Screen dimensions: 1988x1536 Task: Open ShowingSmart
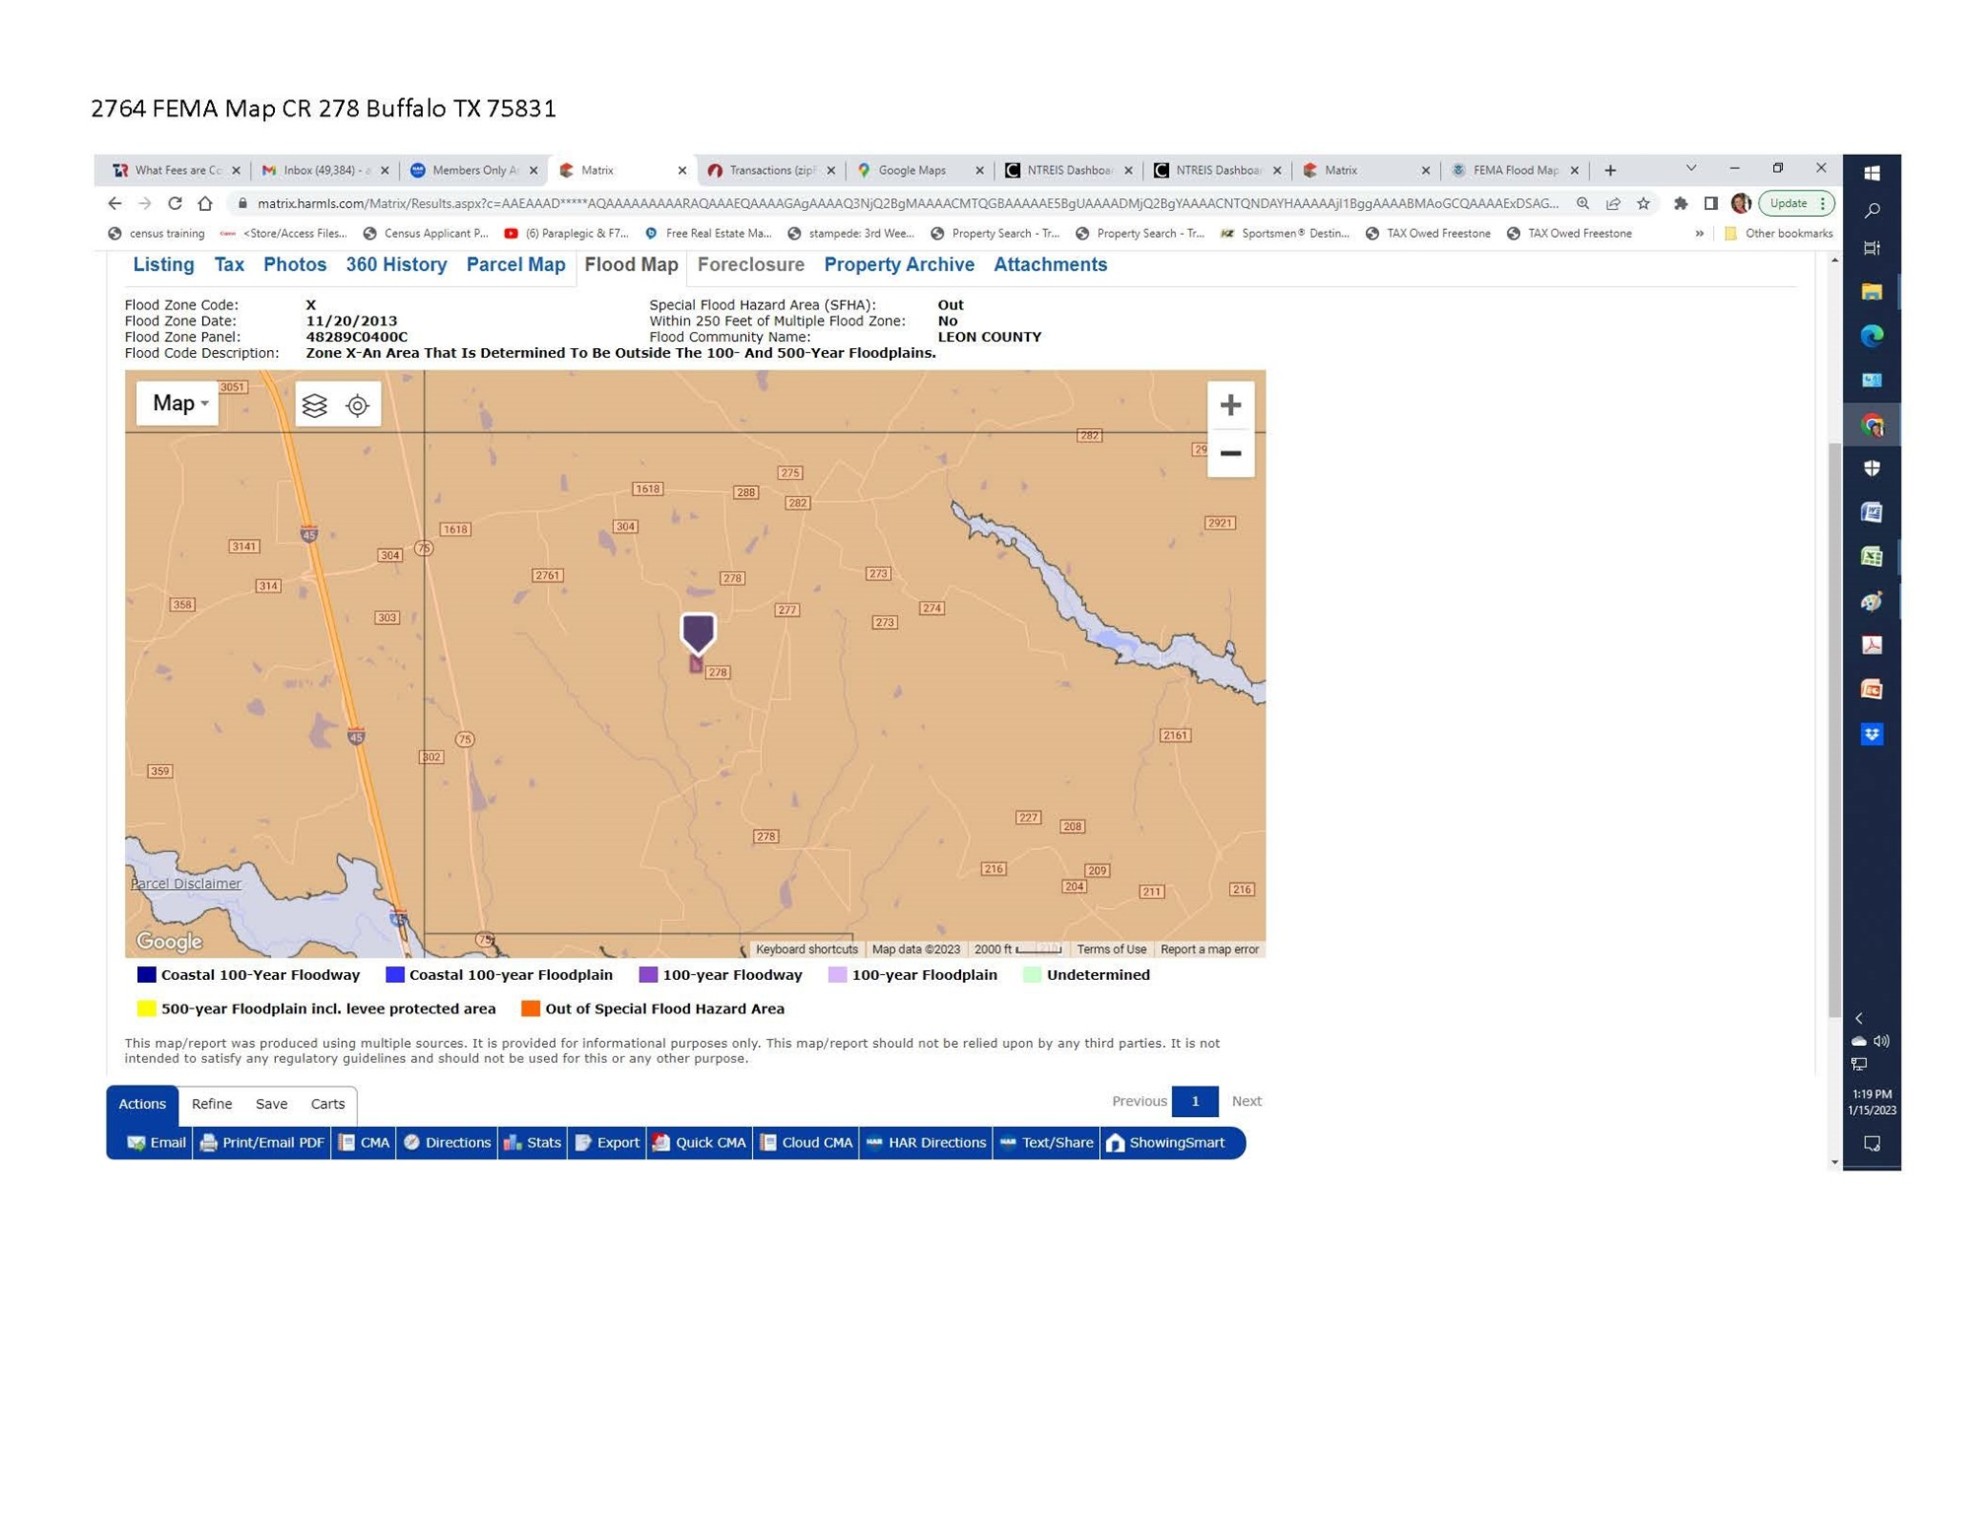pyautogui.click(x=1165, y=1142)
